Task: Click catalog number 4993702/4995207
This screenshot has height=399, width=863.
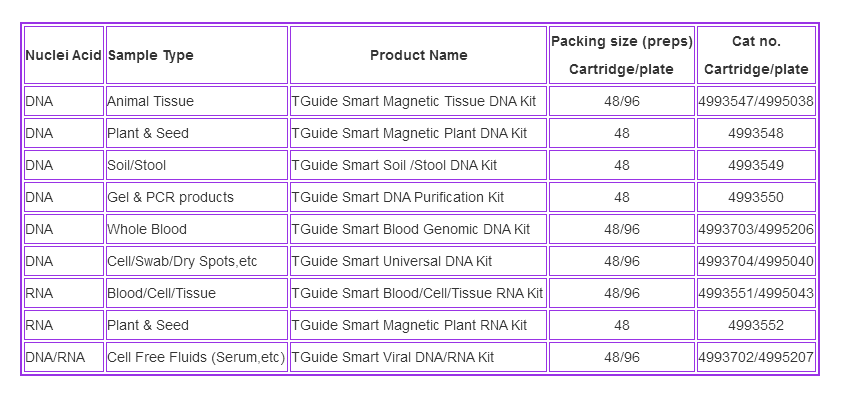Action: coord(756,357)
